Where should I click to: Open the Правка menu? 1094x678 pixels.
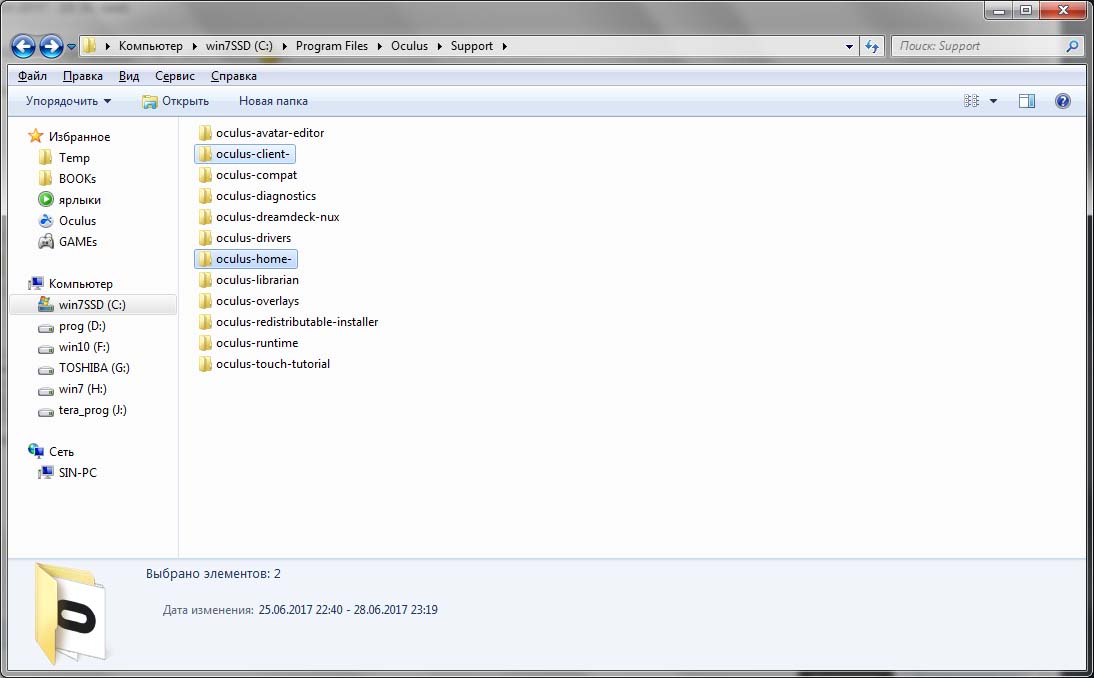tap(82, 76)
